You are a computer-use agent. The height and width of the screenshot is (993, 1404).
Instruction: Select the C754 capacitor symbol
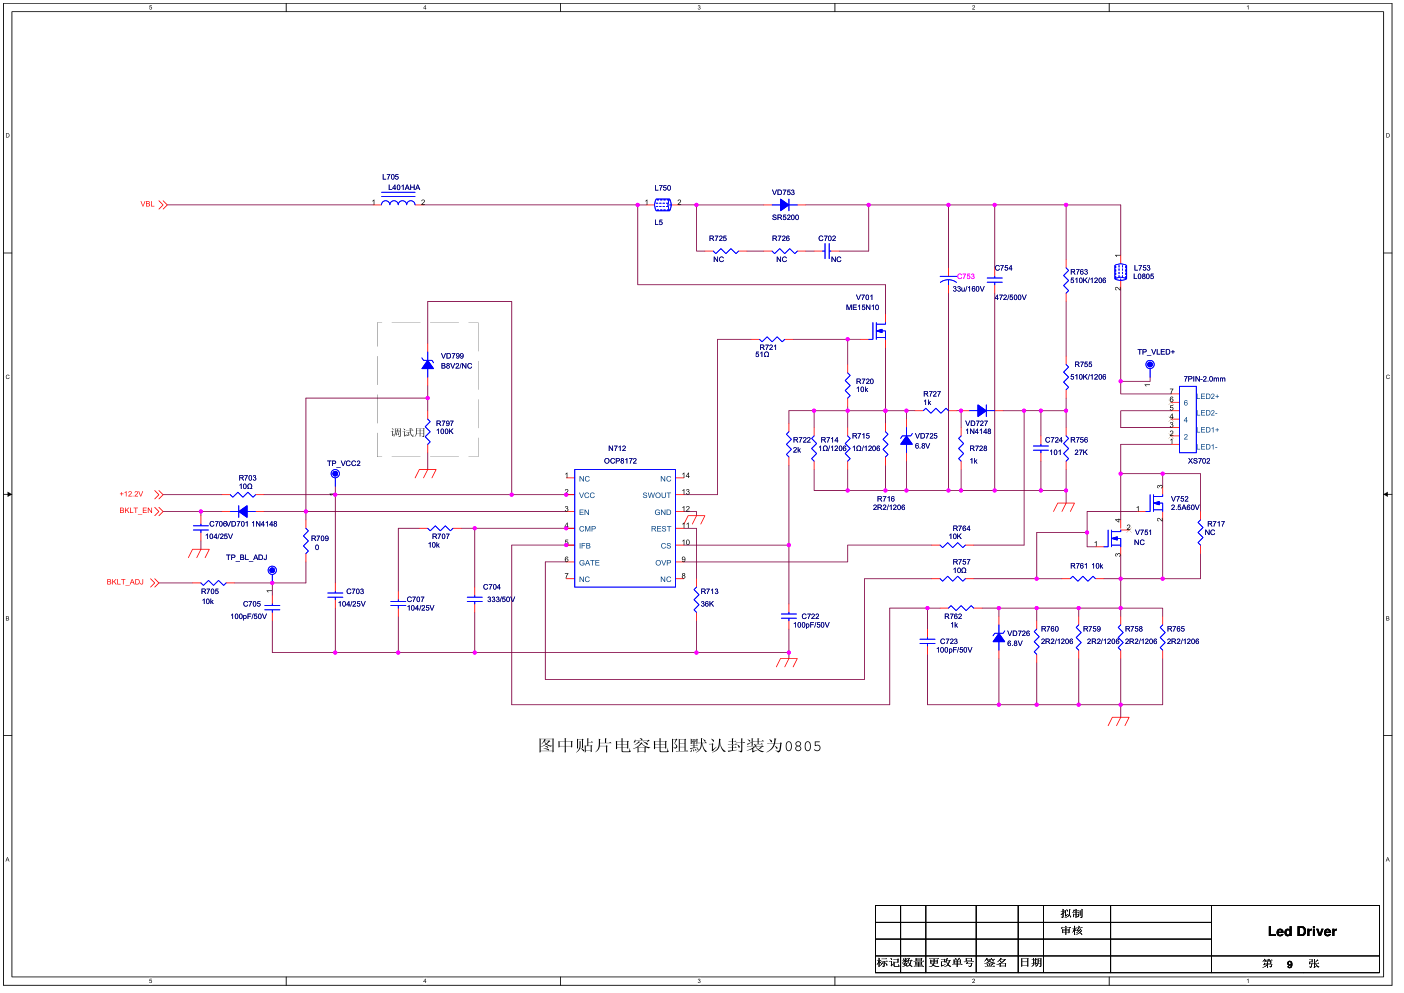tap(995, 280)
